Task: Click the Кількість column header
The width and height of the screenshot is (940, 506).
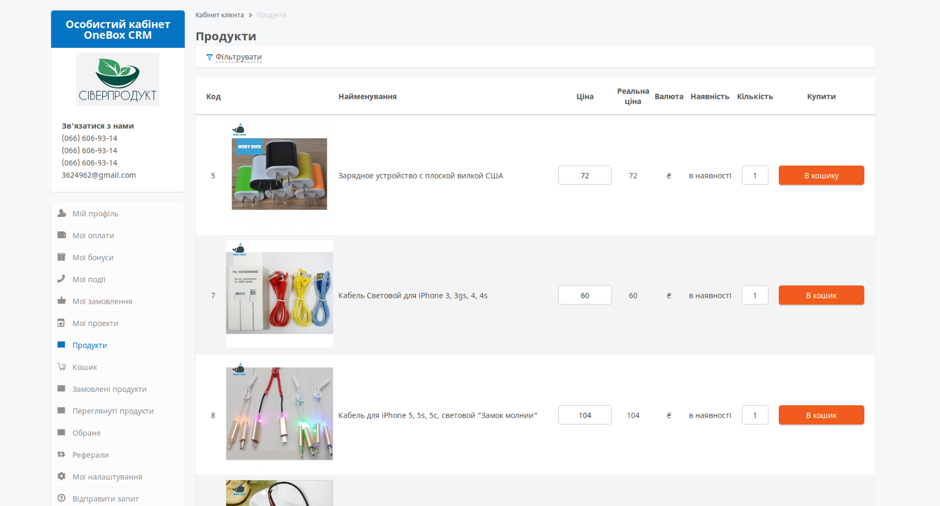Action: tap(755, 97)
